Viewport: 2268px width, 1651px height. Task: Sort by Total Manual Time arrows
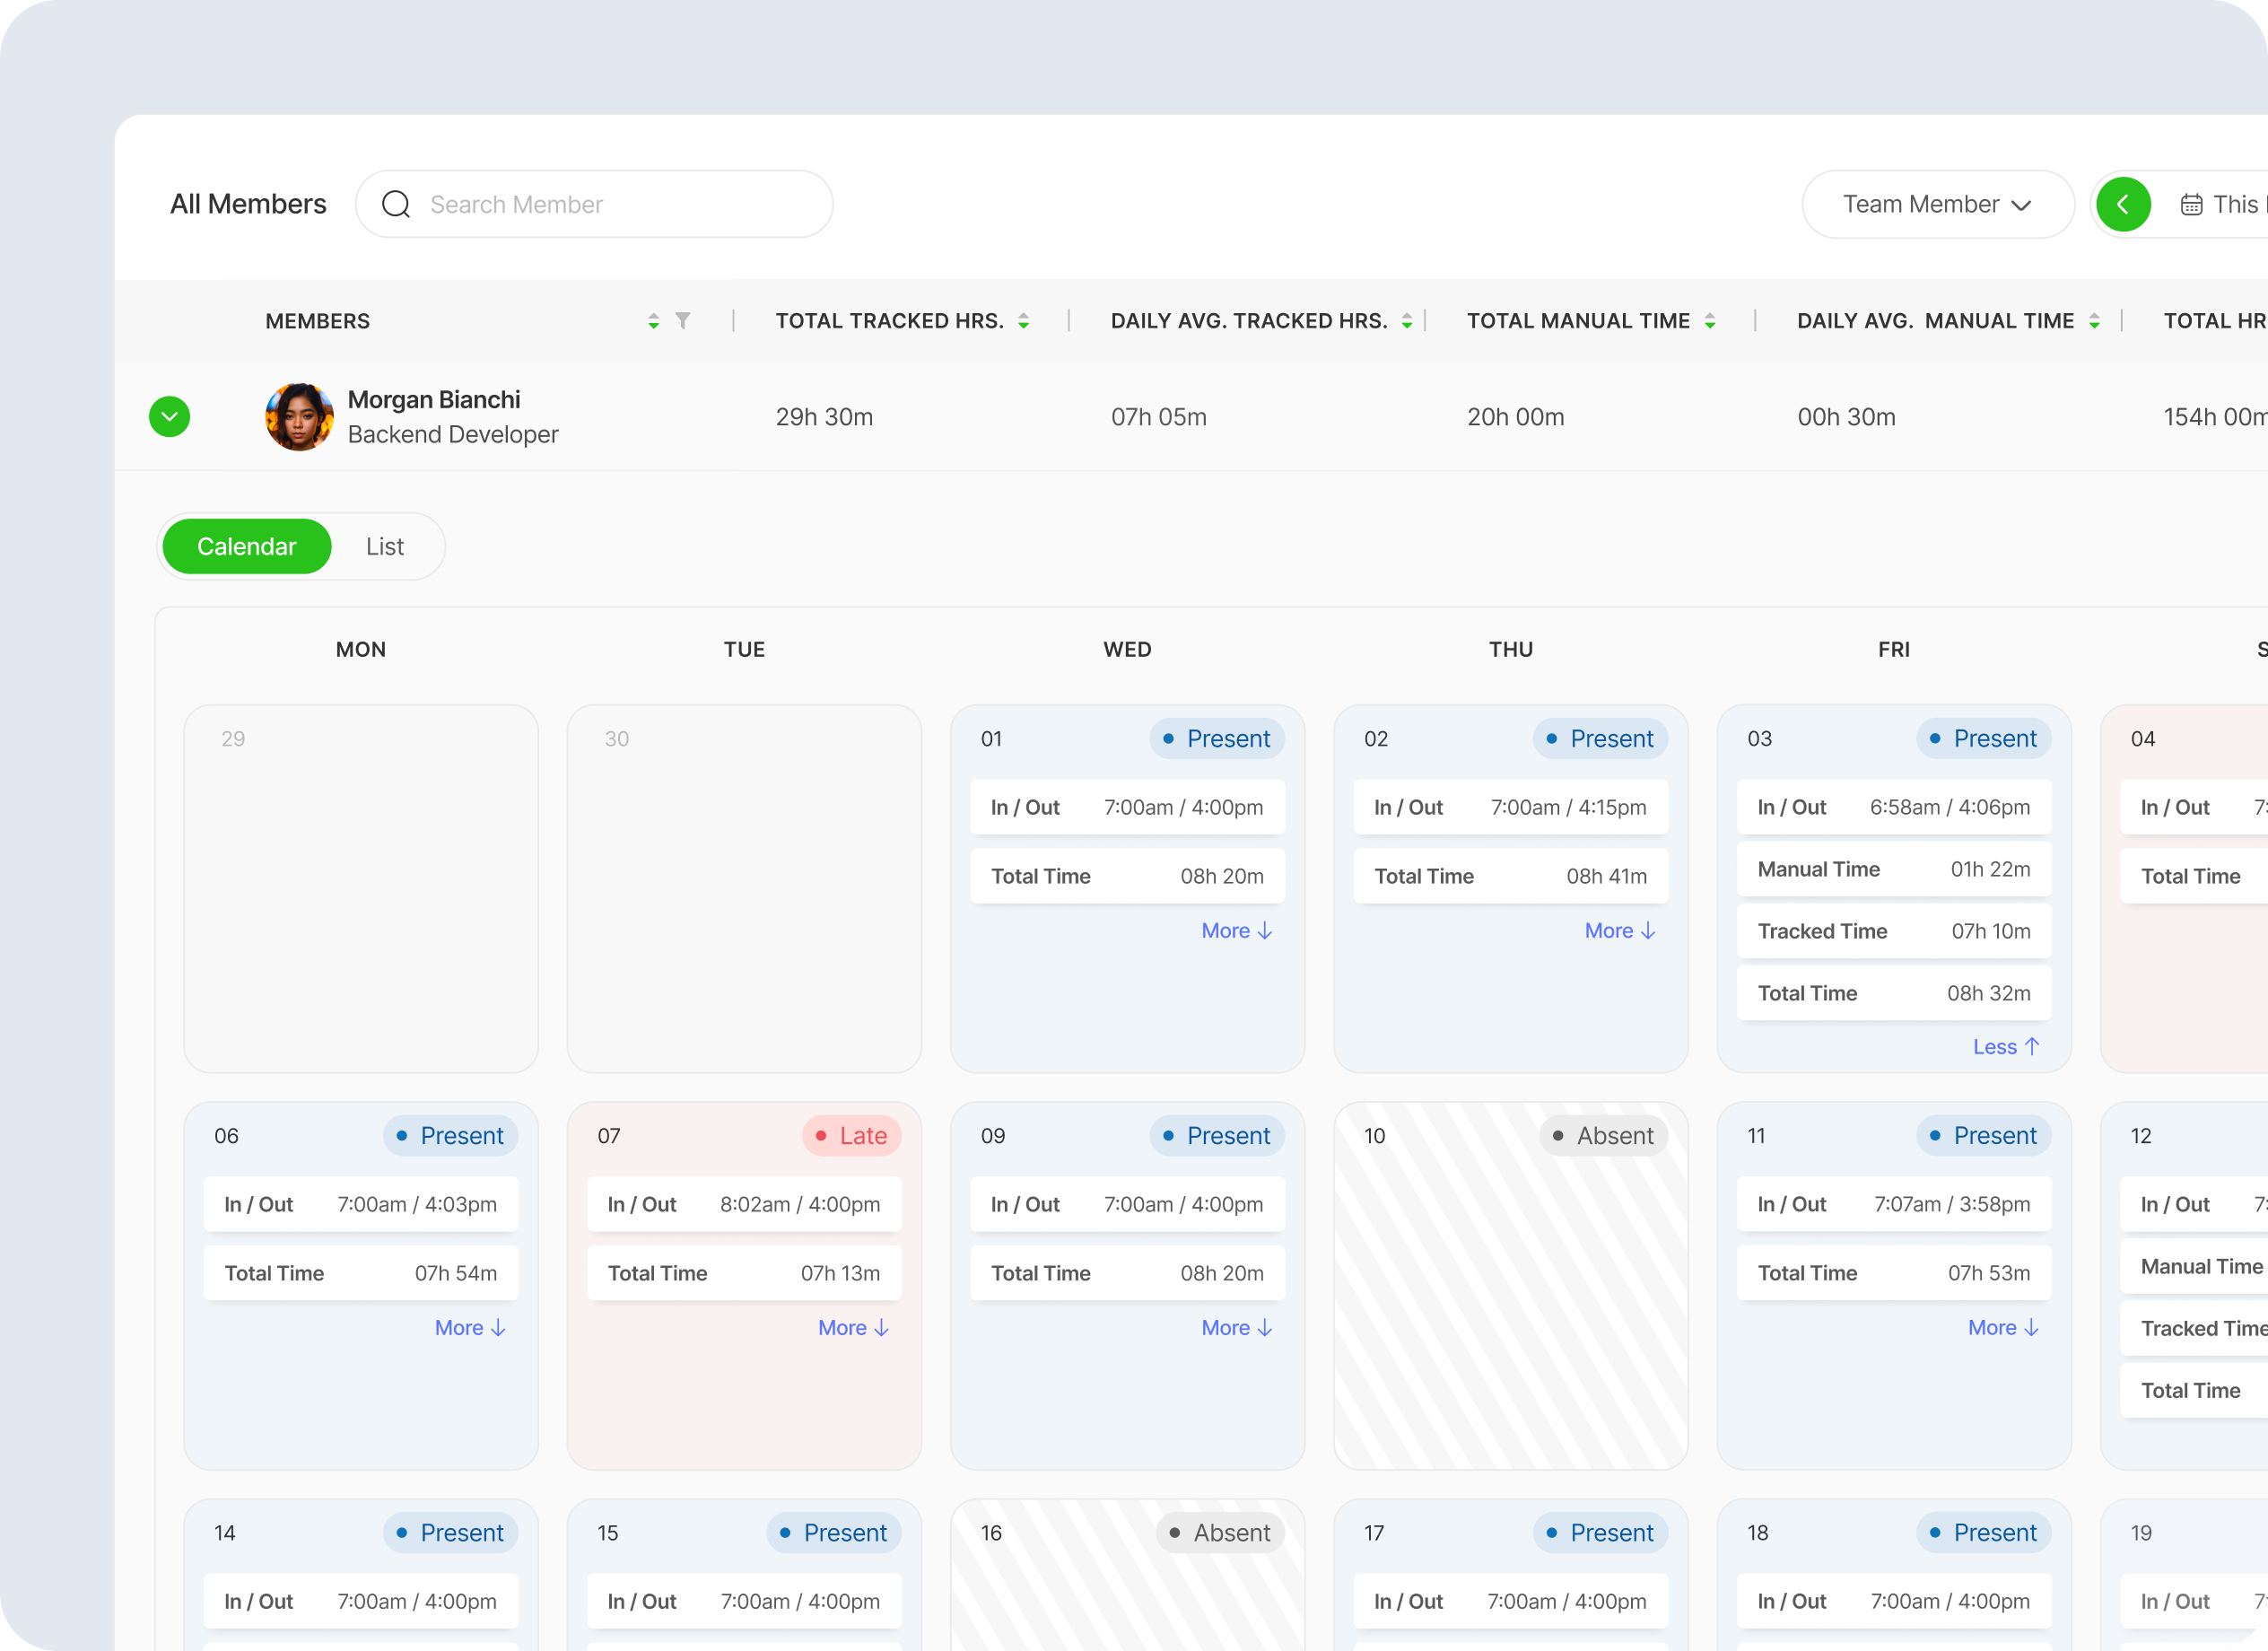tap(1710, 321)
